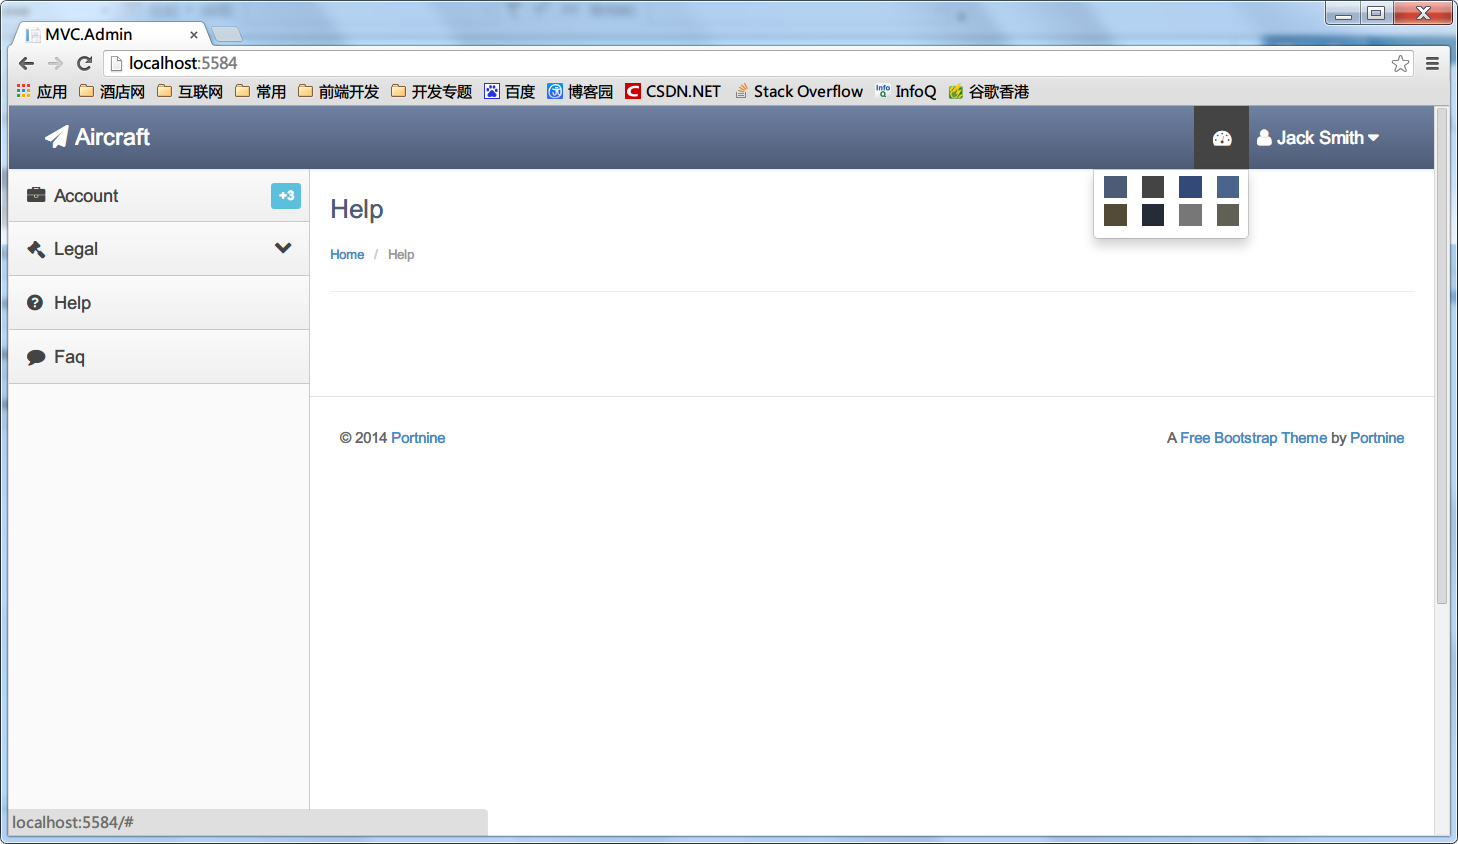
Task: Reload the page with the refresh icon
Action: (85, 63)
